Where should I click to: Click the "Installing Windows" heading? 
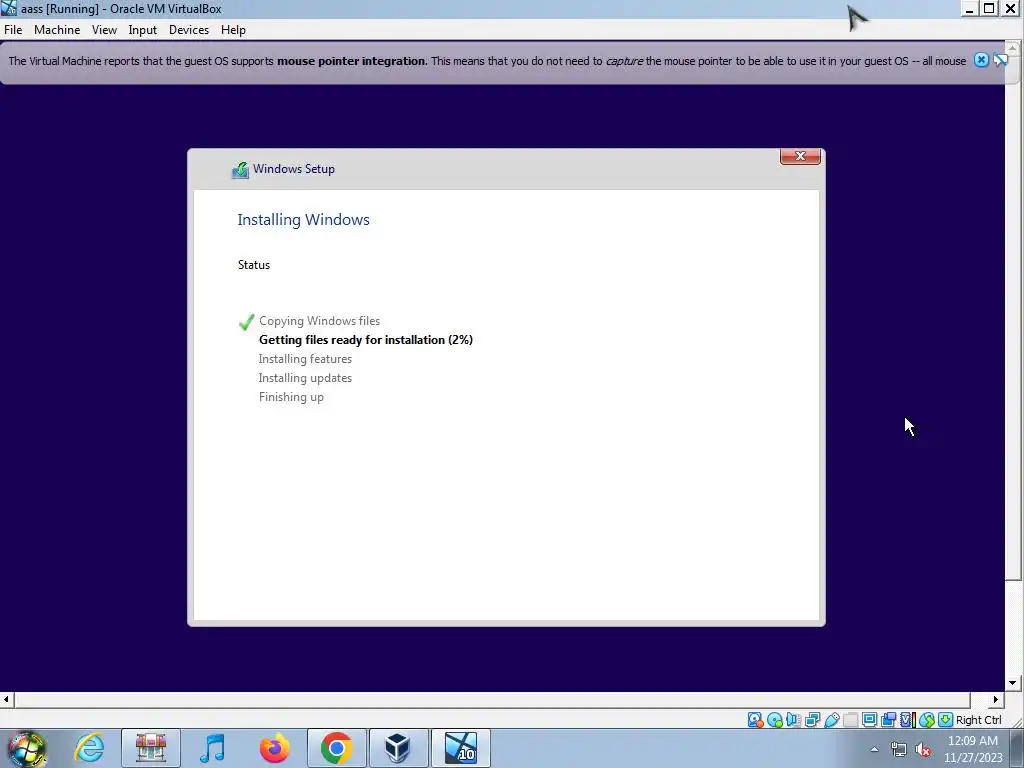click(303, 219)
